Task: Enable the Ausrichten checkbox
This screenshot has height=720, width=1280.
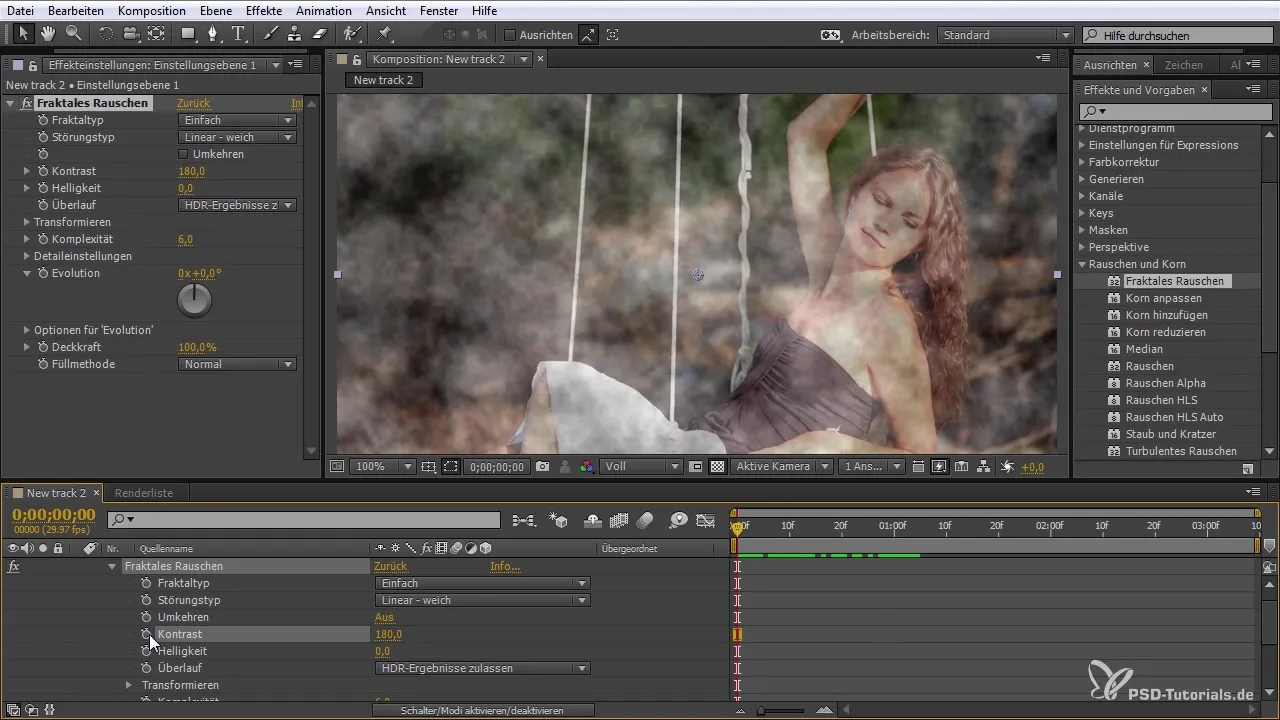Action: (510, 35)
